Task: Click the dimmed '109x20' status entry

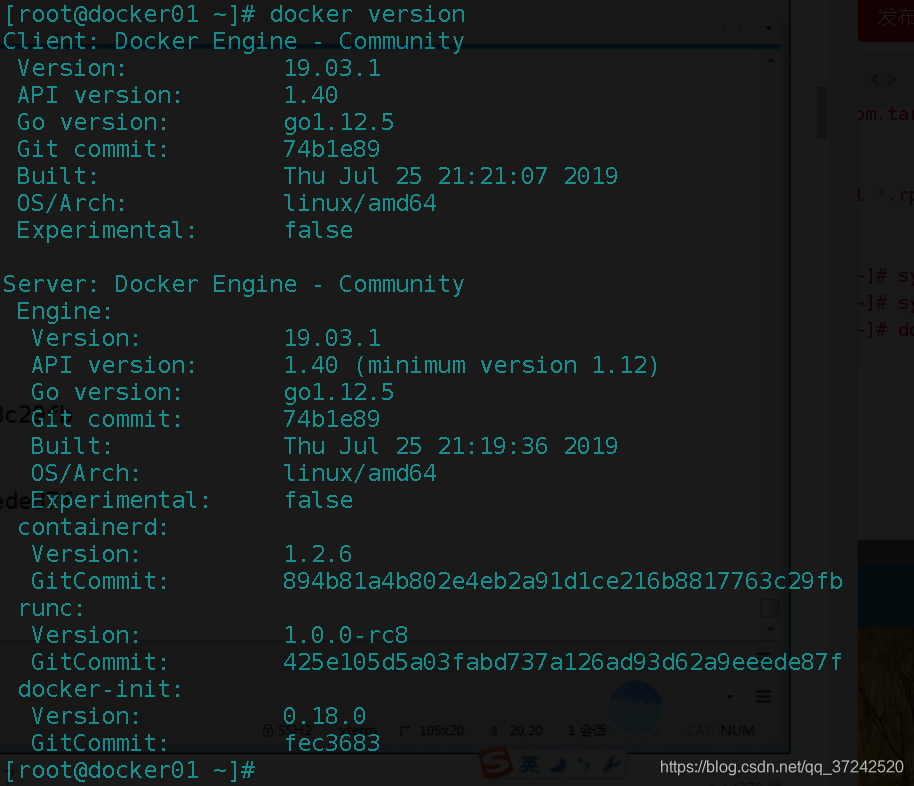Action: pyautogui.click(x=441, y=731)
